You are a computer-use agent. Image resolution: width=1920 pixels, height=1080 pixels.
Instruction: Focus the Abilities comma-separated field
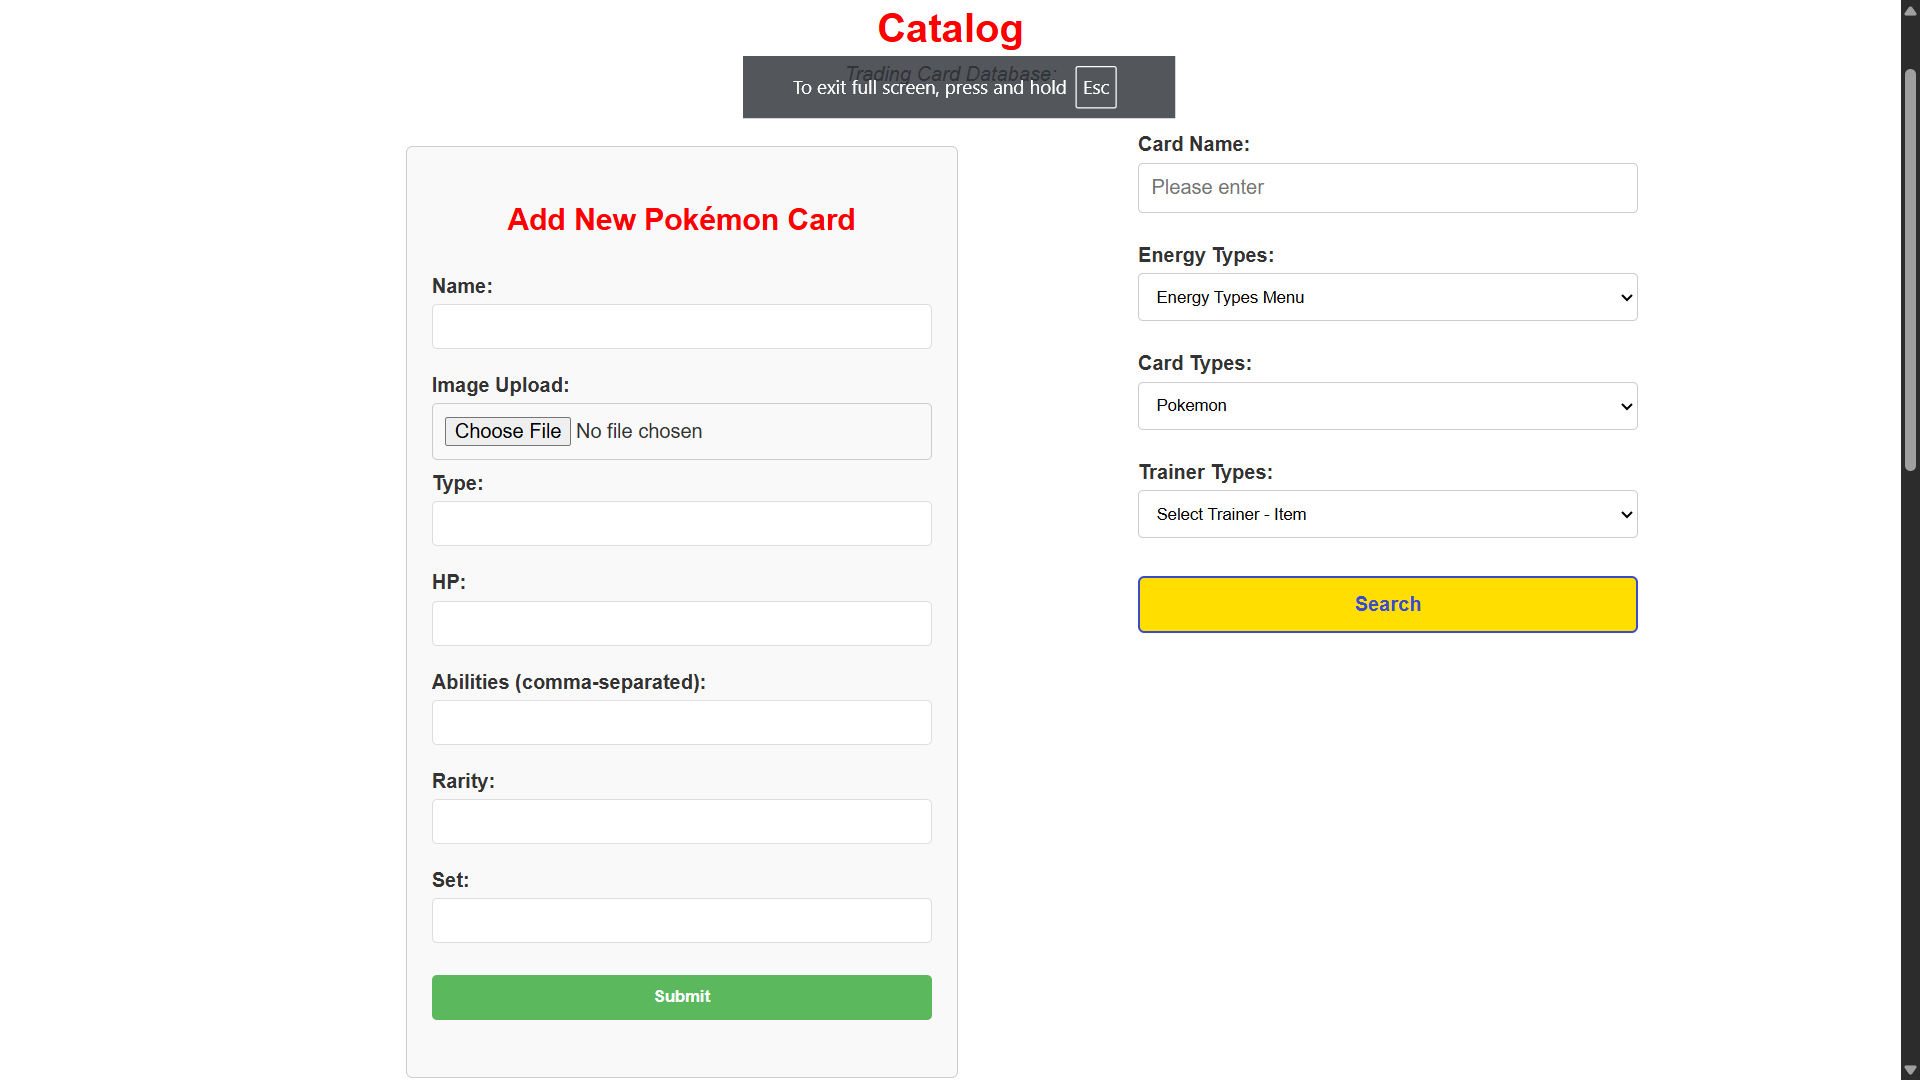point(681,722)
